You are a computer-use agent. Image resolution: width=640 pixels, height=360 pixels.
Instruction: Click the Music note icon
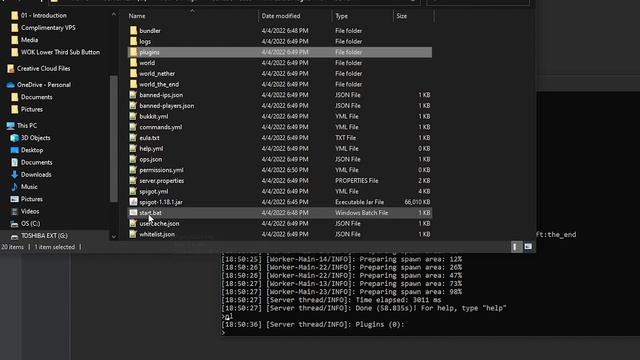point(15,187)
